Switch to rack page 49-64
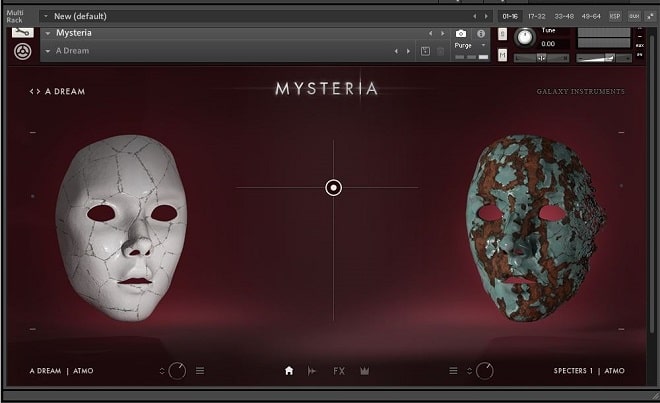The height and width of the screenshot is (403, 660). (591, 16)
